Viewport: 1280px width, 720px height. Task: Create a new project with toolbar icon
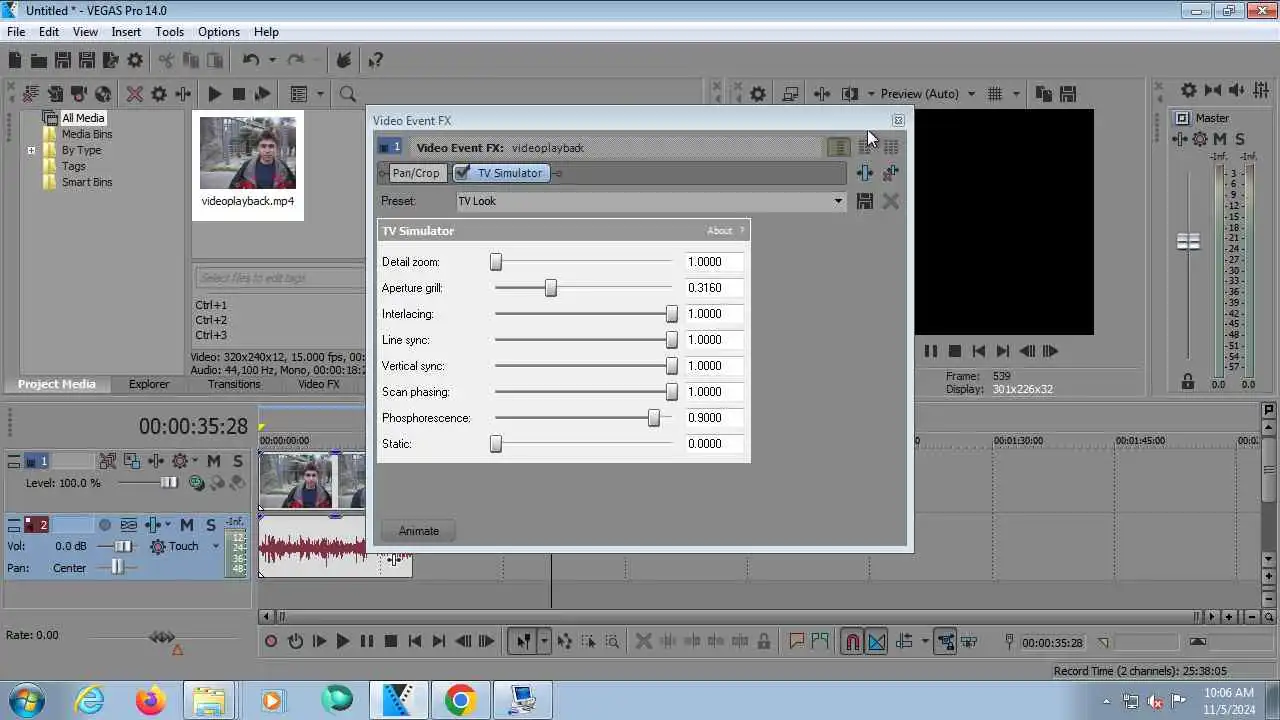coord(15,61)
